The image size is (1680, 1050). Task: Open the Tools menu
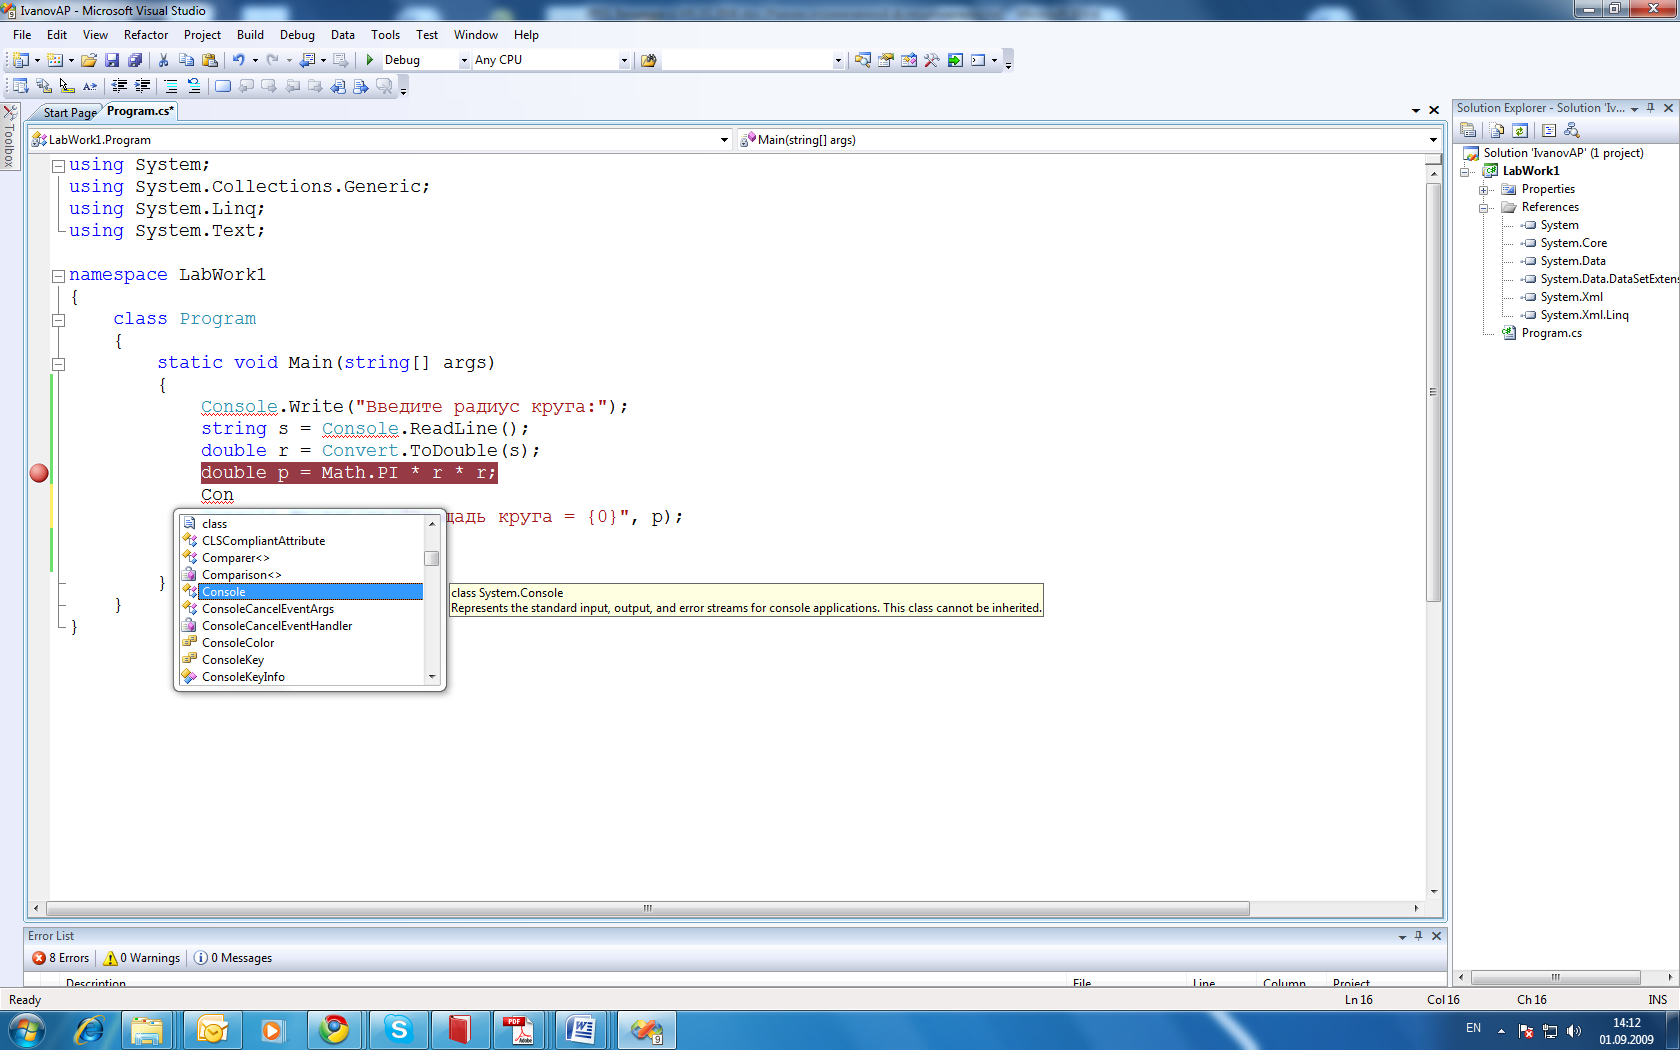pos(385,35)
